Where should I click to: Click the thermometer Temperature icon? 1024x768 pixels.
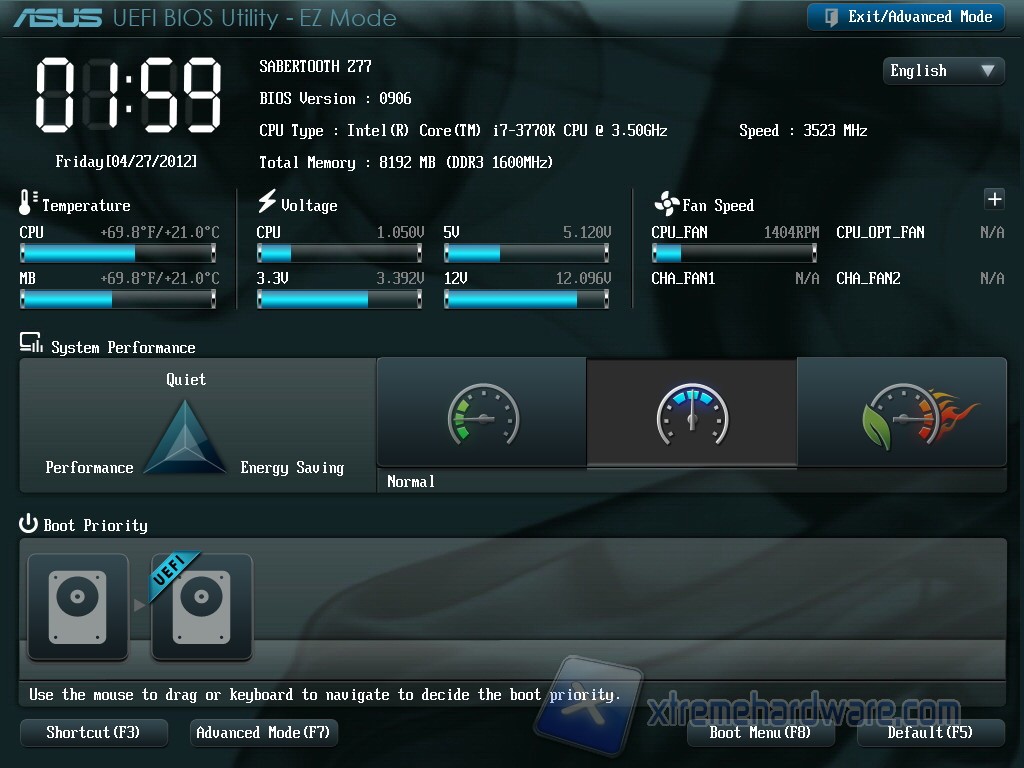click(27, 203)
